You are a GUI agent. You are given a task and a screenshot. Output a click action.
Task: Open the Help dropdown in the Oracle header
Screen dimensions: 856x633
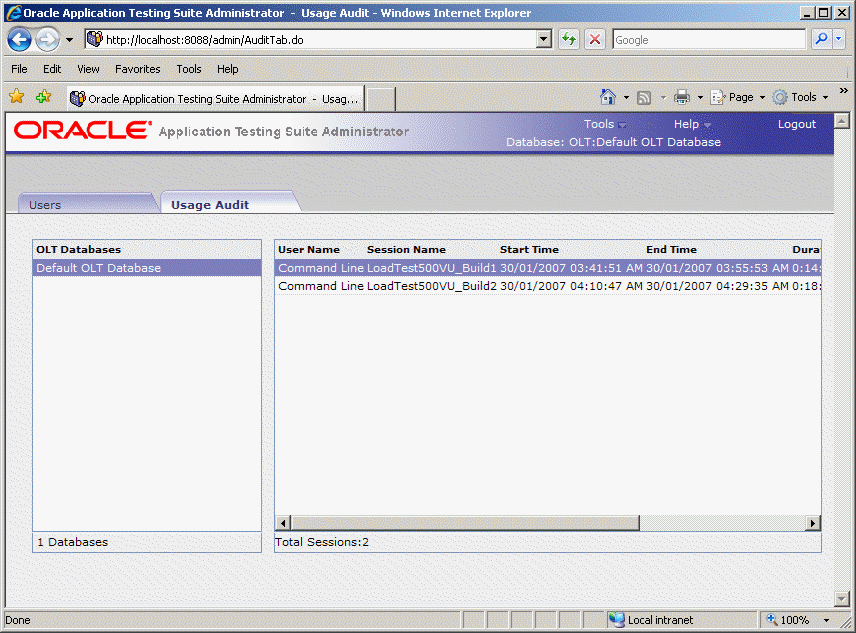click(x=686, y=124)
